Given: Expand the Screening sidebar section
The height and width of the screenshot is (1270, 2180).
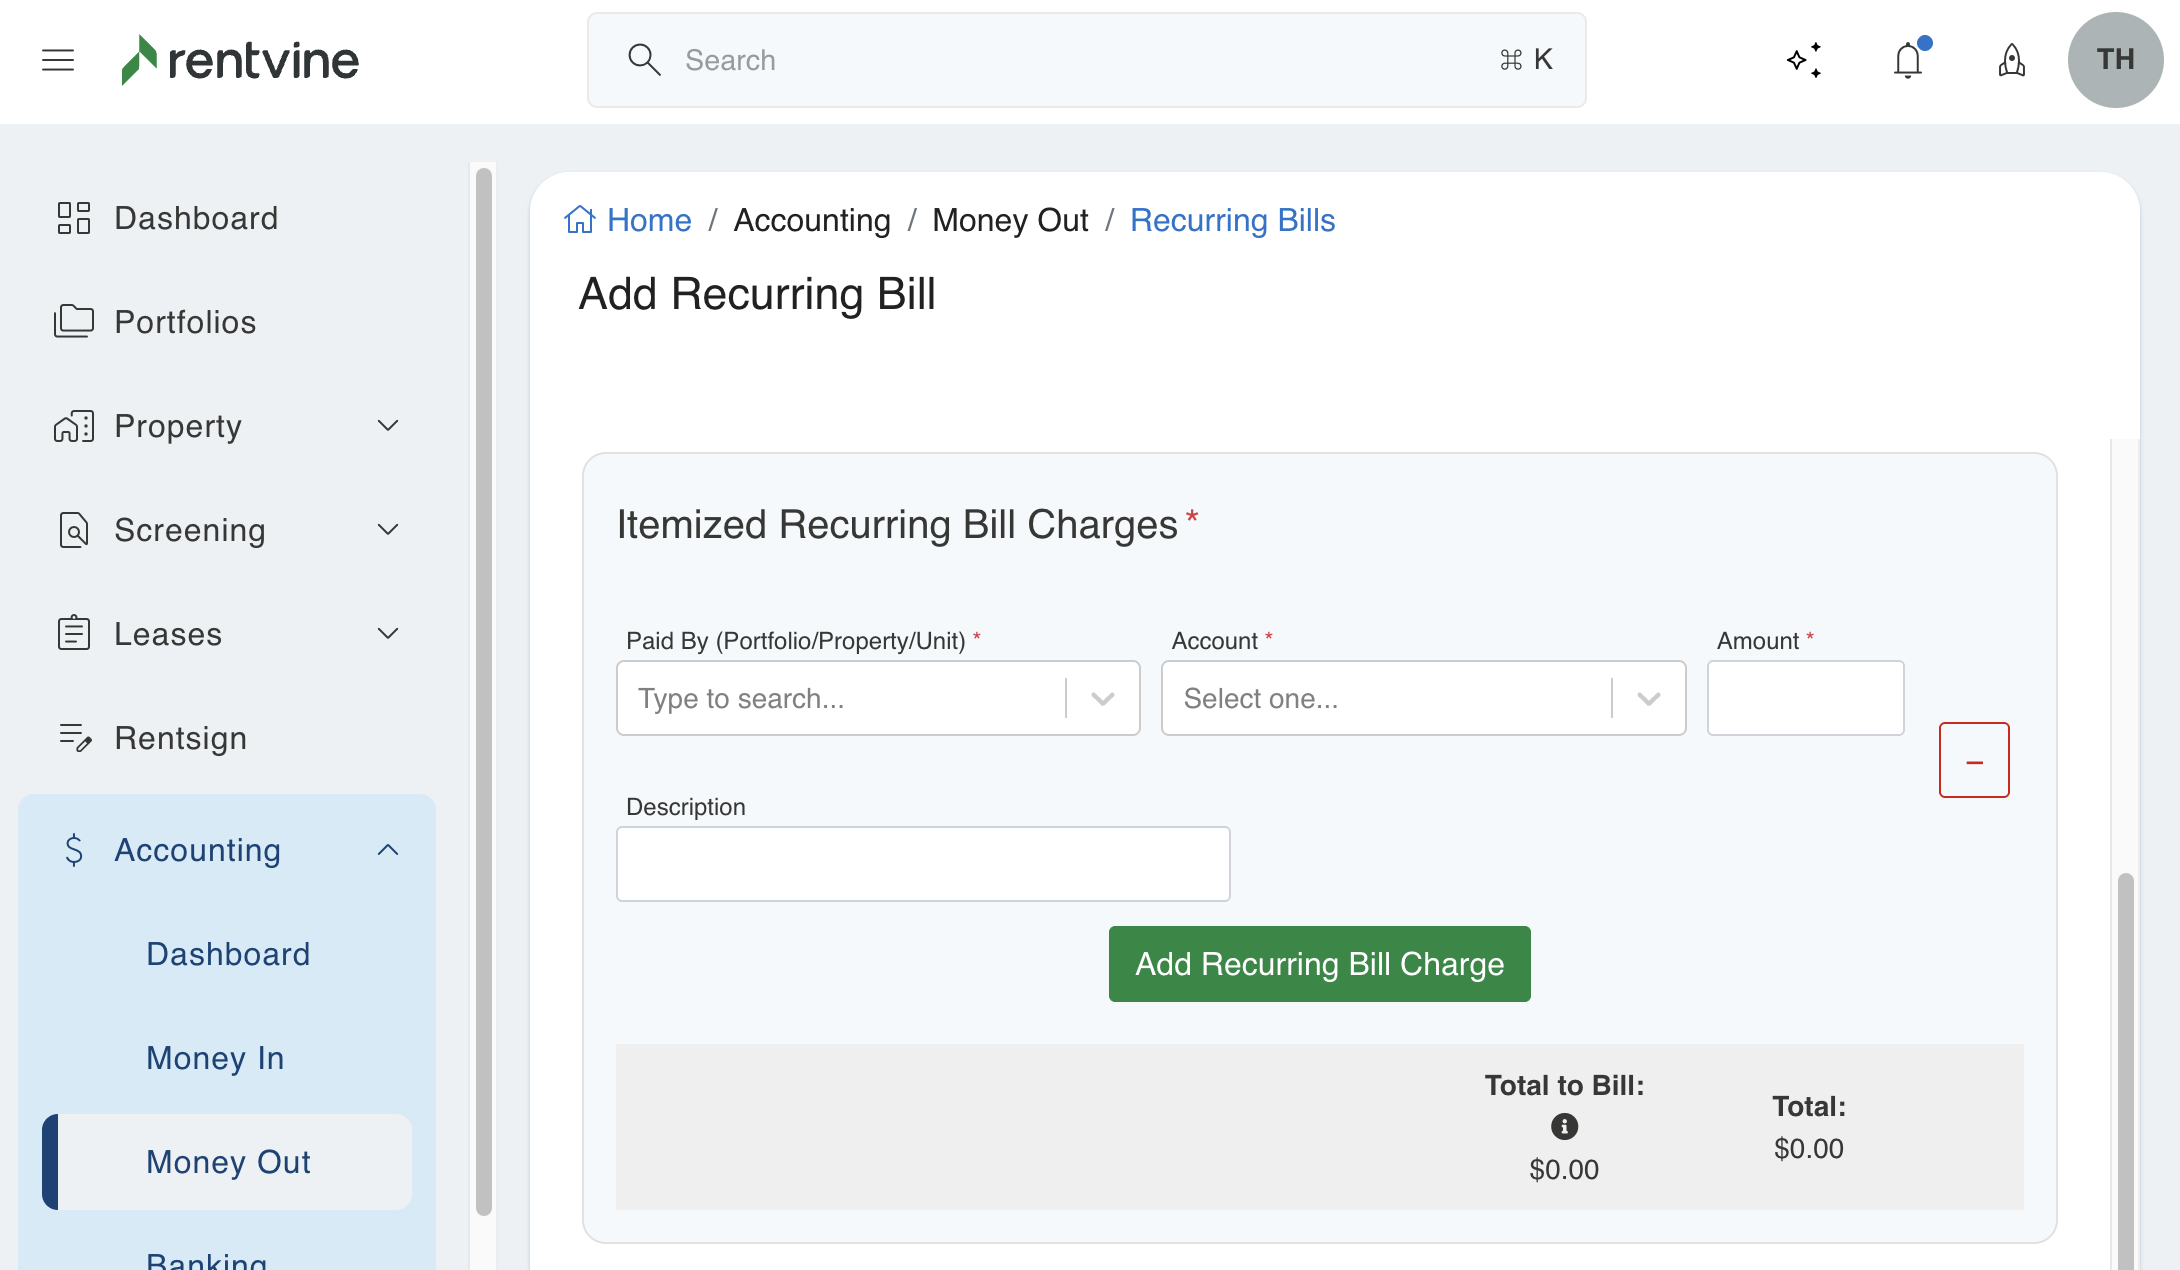Looking at the screenshot, I should tap(388, 530).
